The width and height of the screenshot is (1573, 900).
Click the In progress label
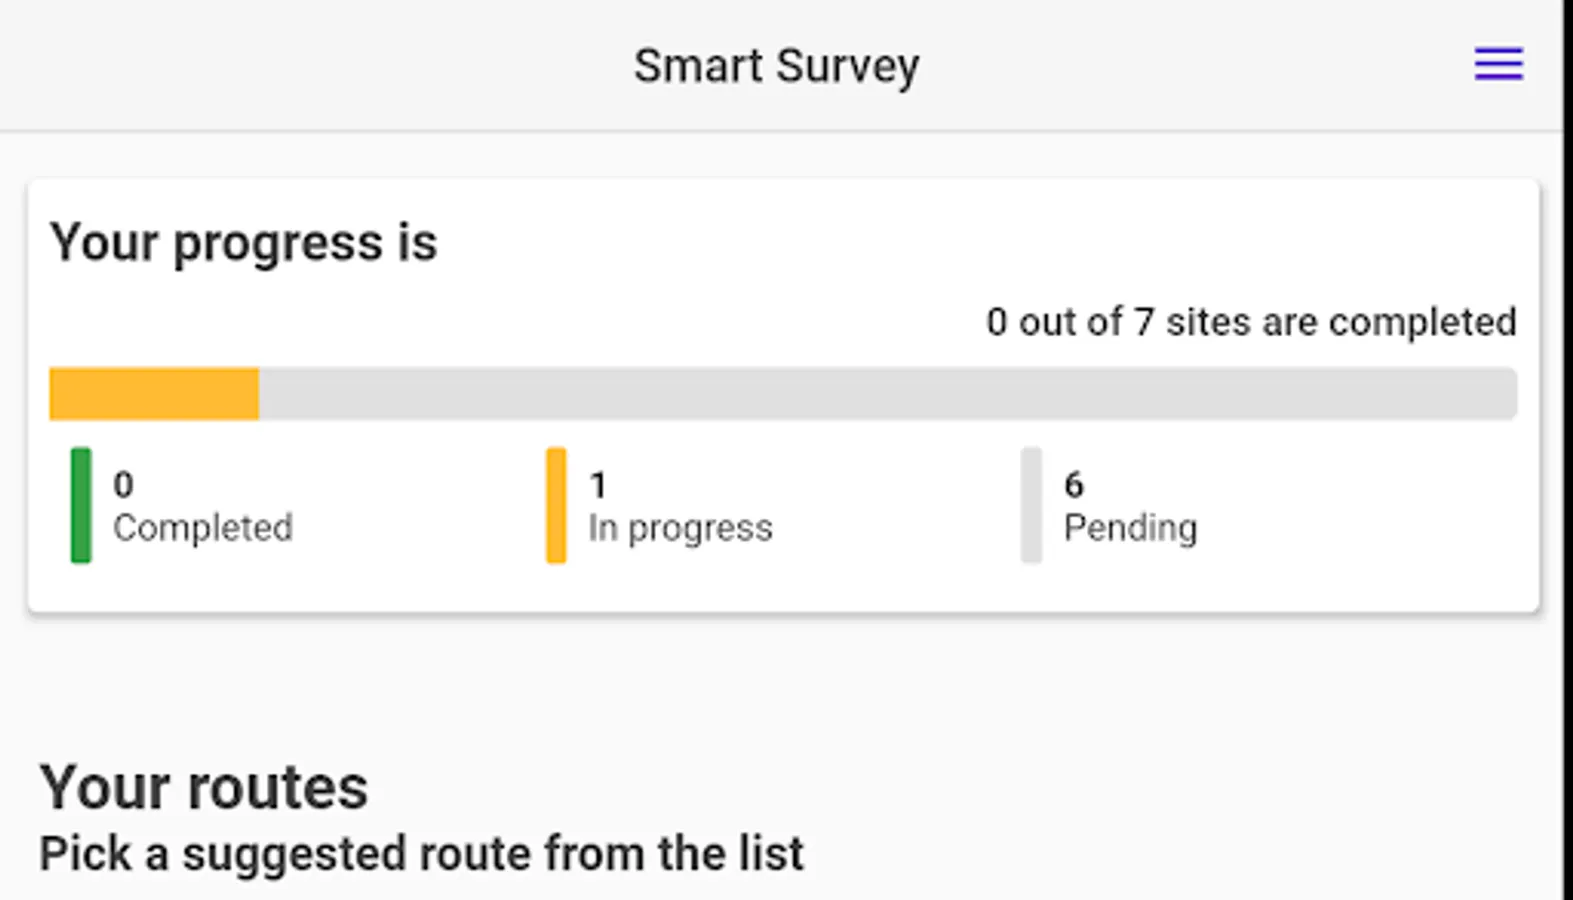point(680,527)
